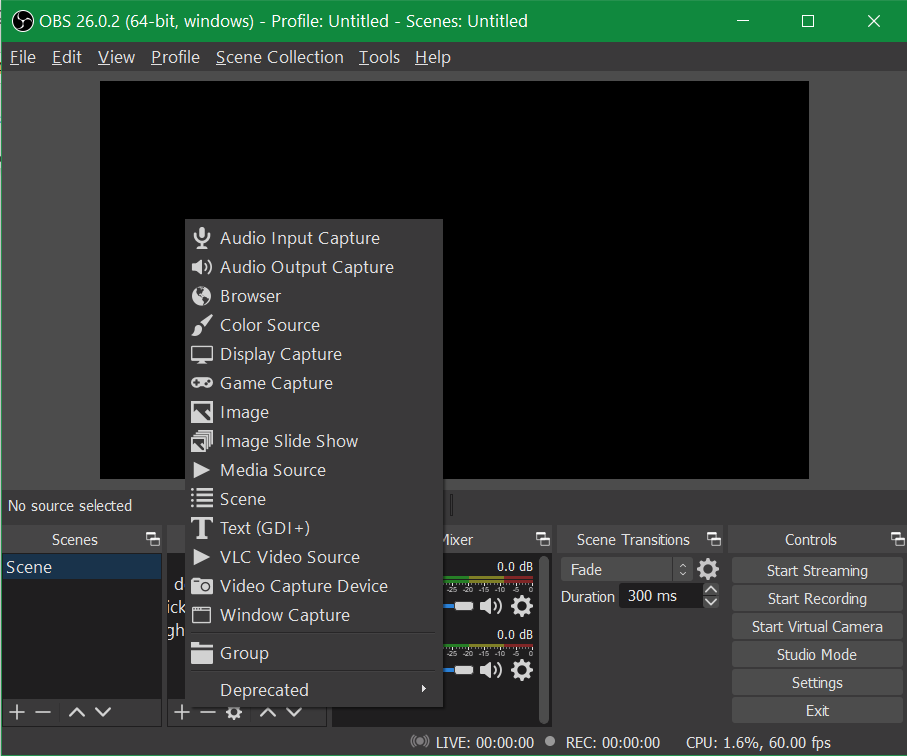Click LIVE: 00:00:00 status text
This screenshot has width=907, height=756.
pos(485,742)
